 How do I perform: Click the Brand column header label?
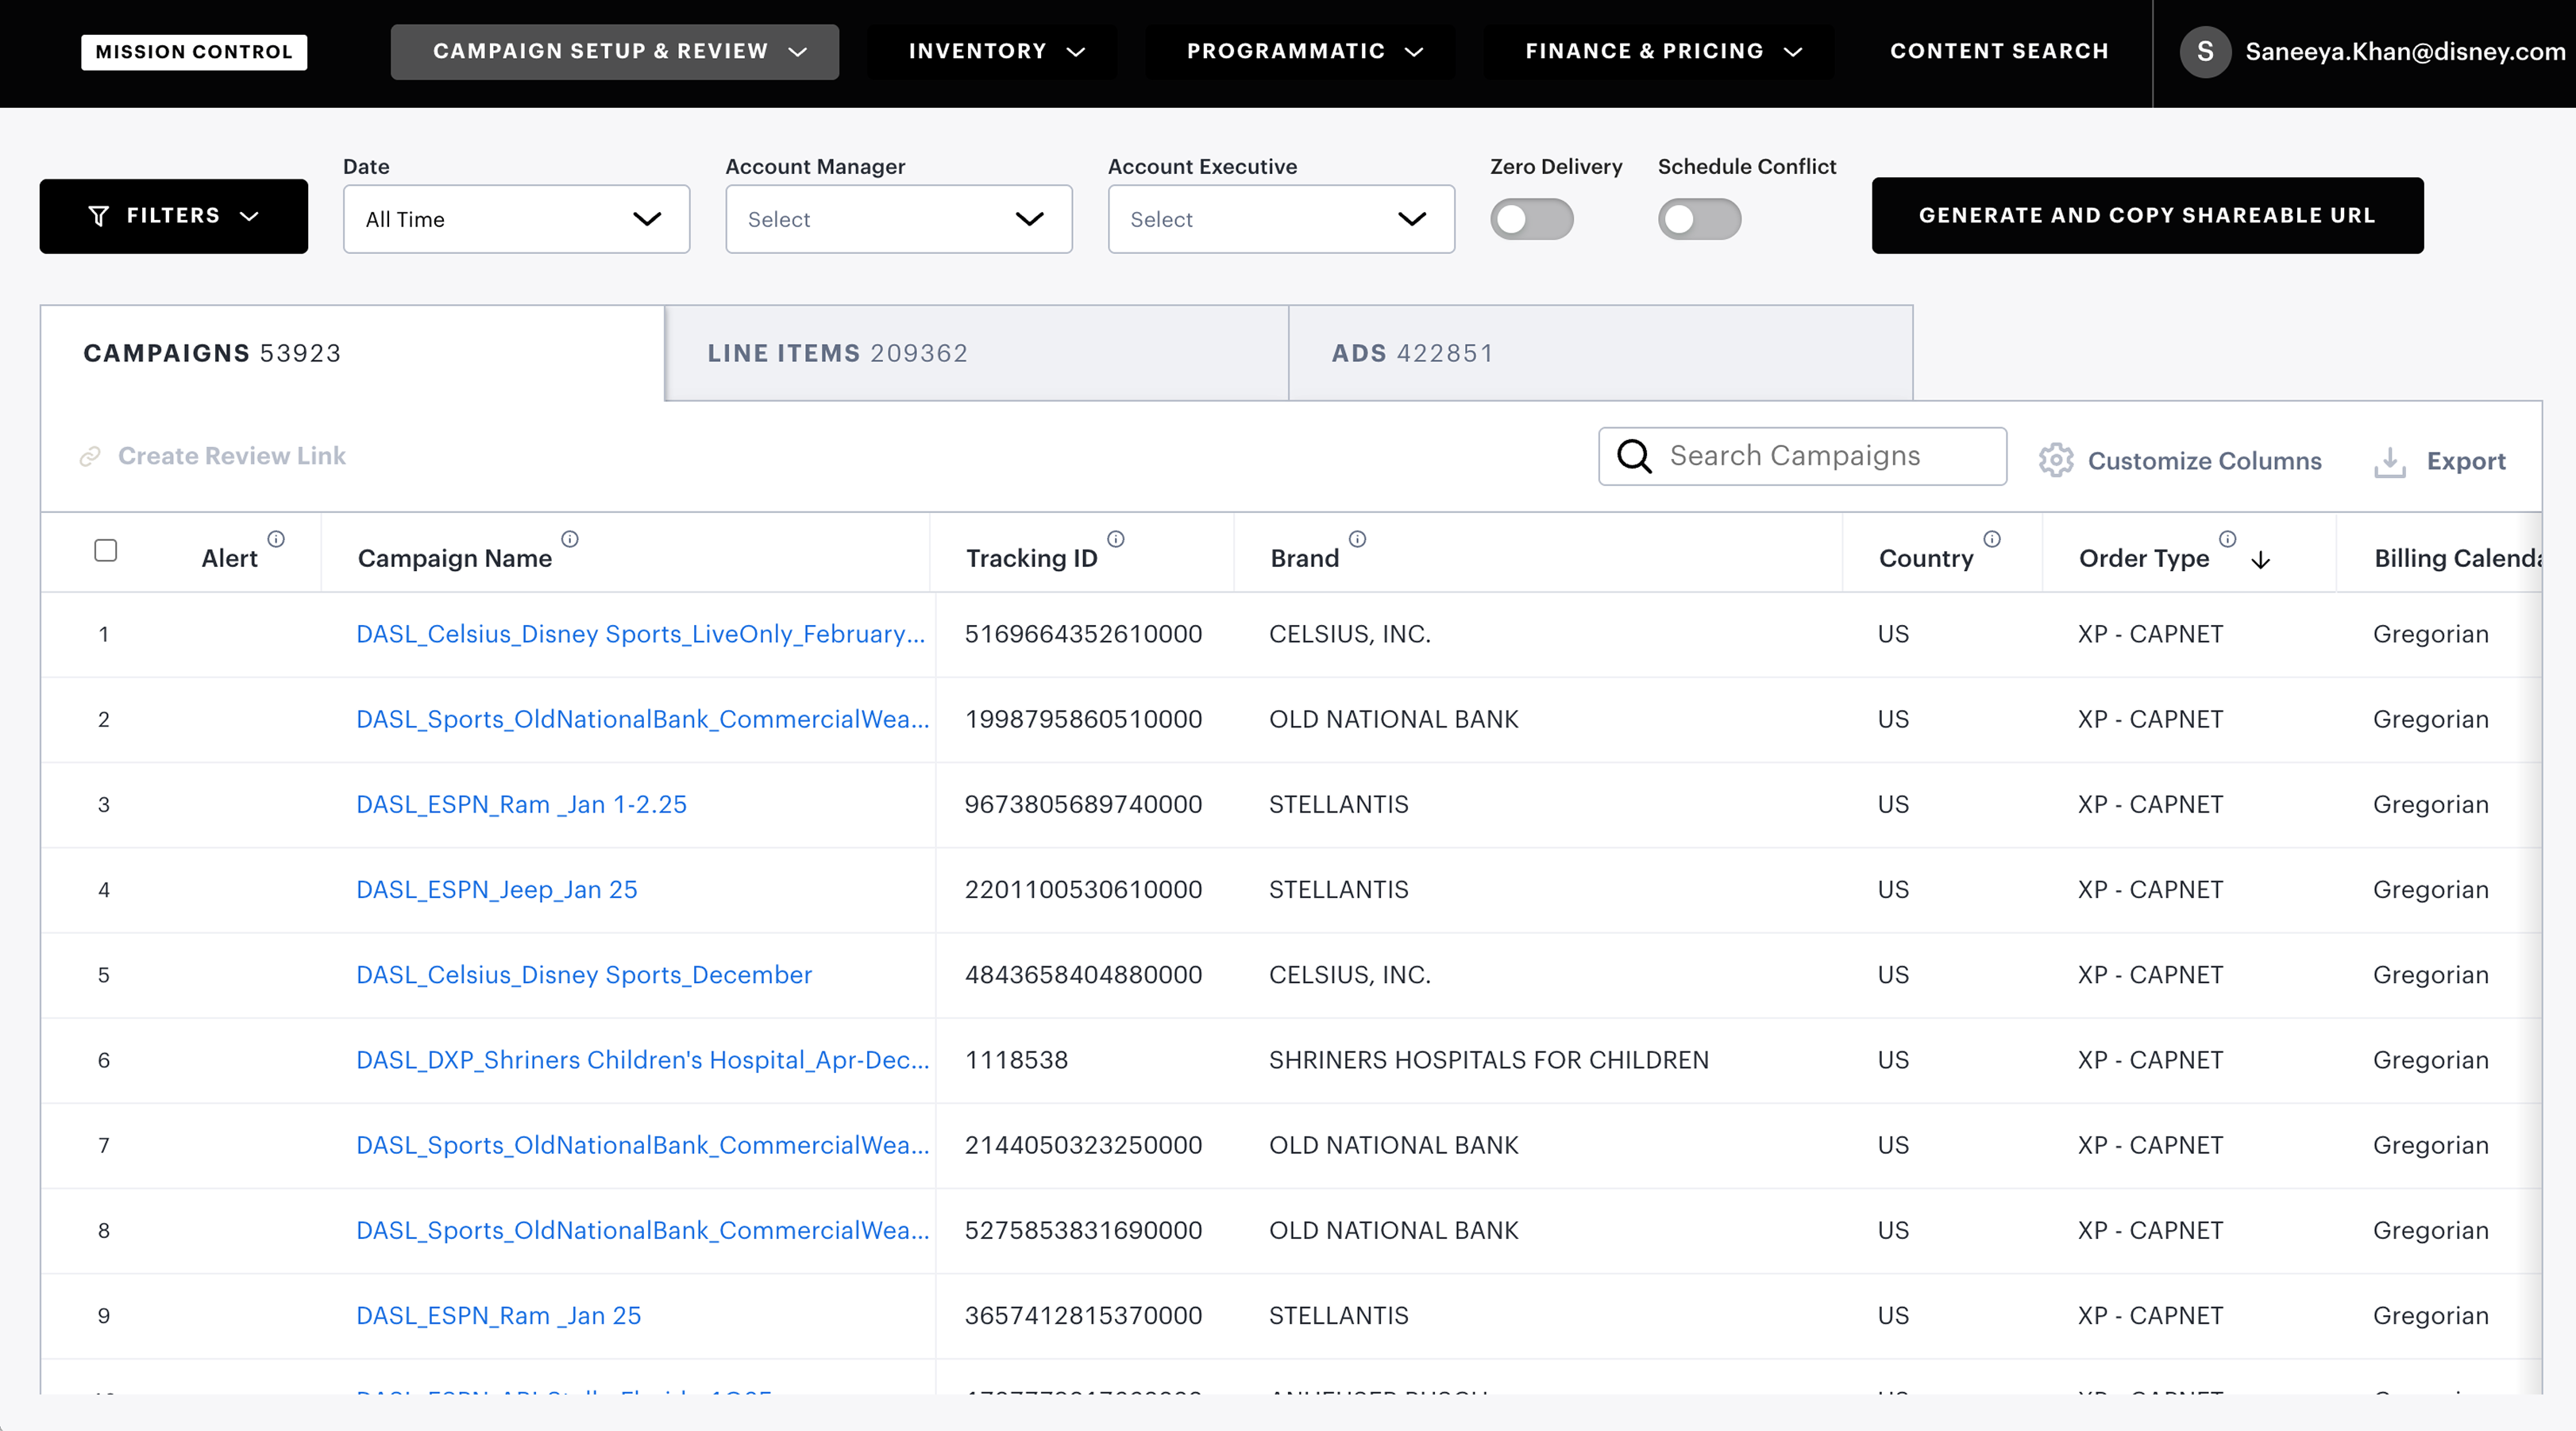click(1304, 558)
